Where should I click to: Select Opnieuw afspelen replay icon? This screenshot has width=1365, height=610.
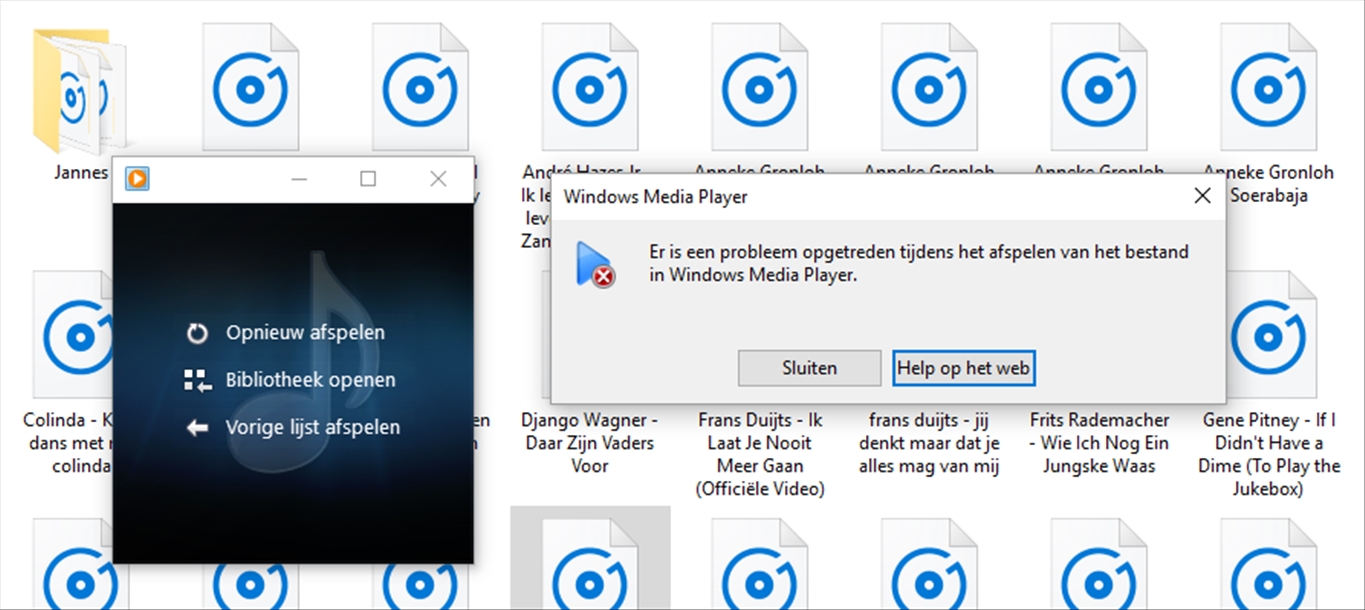pyautogui.click(x=197, y=333)
